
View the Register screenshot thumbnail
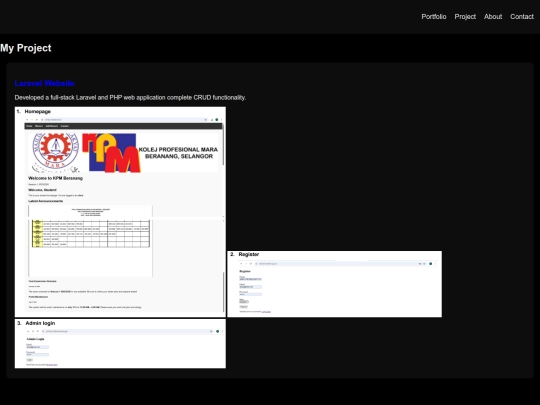pos(334,284)
